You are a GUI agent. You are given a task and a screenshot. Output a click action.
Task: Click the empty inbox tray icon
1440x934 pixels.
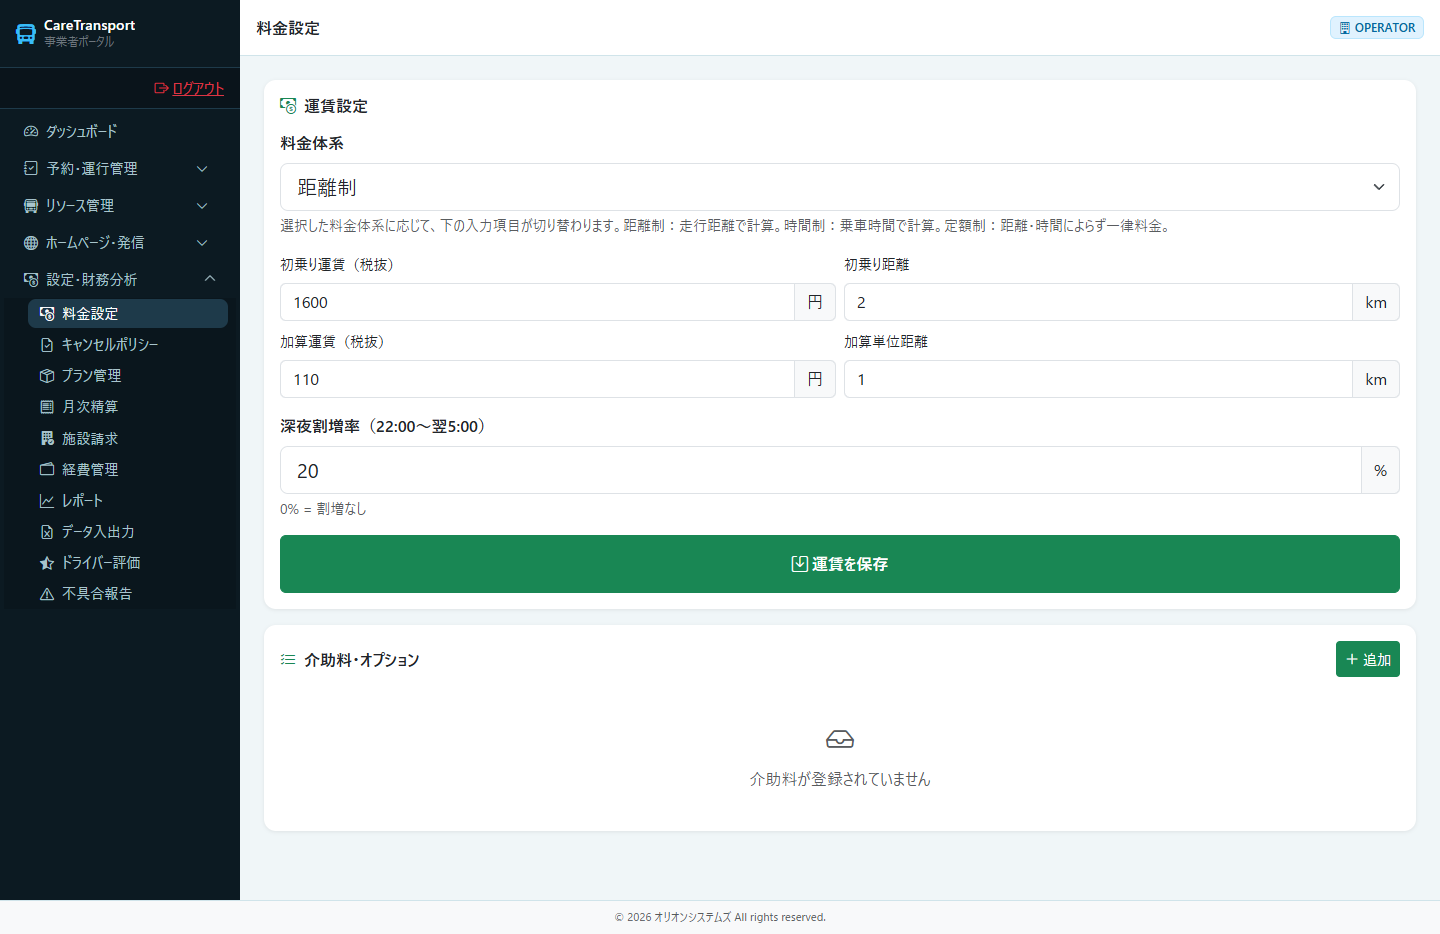coord(840,739)
